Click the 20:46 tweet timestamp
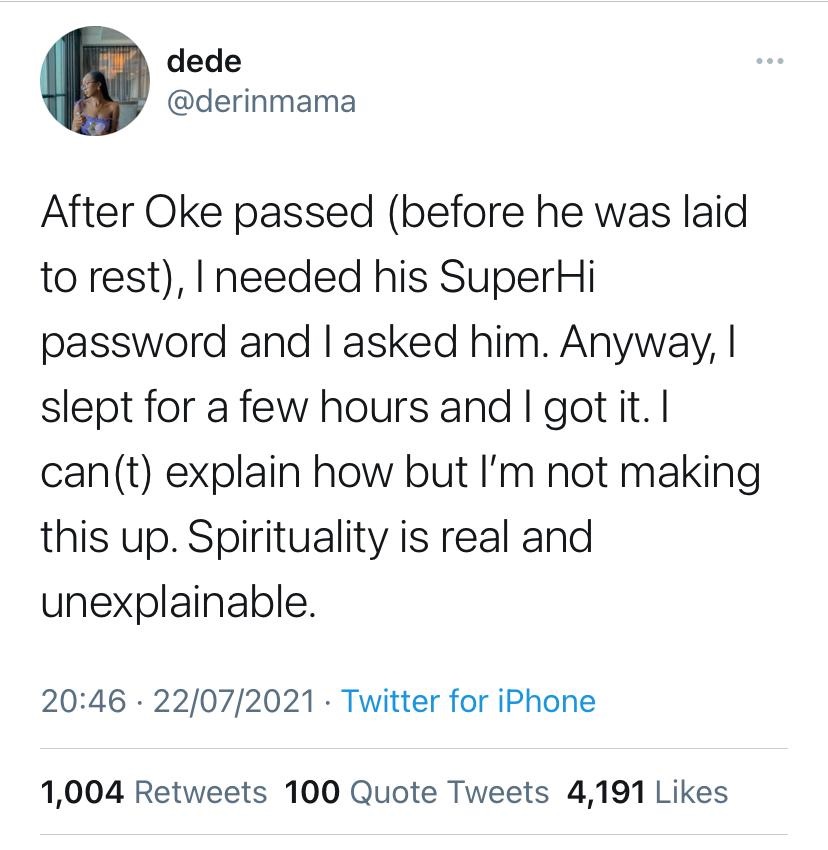 (84, 701)
